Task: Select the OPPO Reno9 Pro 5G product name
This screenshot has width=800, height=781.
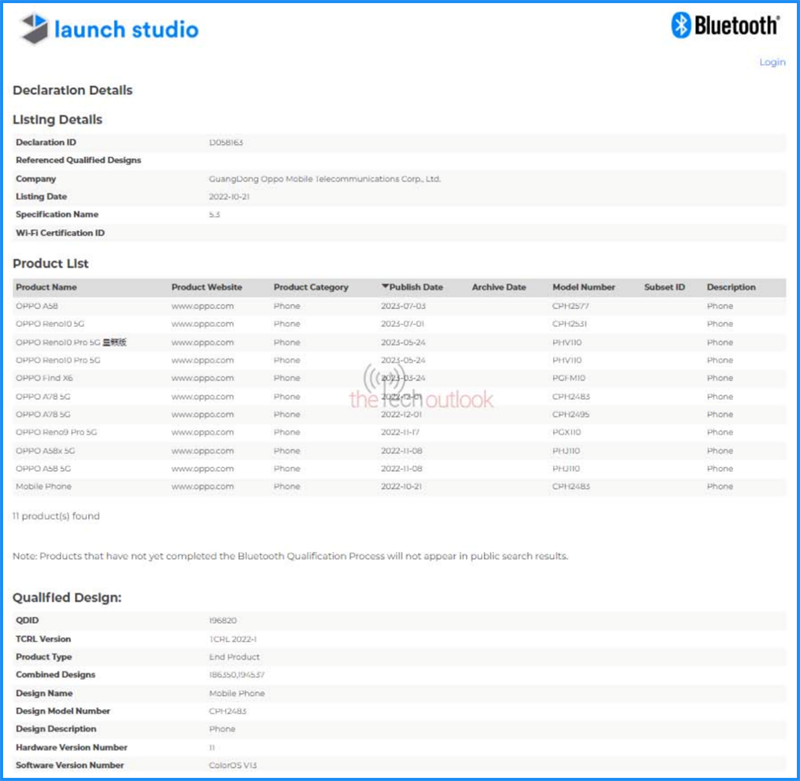Action: pos(56,432)
